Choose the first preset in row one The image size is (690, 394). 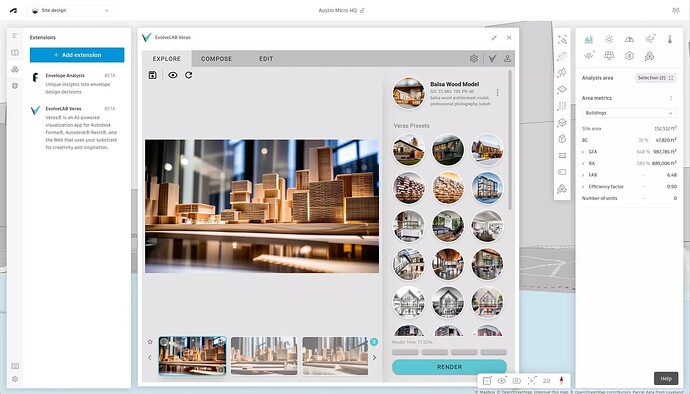point(409,150)
